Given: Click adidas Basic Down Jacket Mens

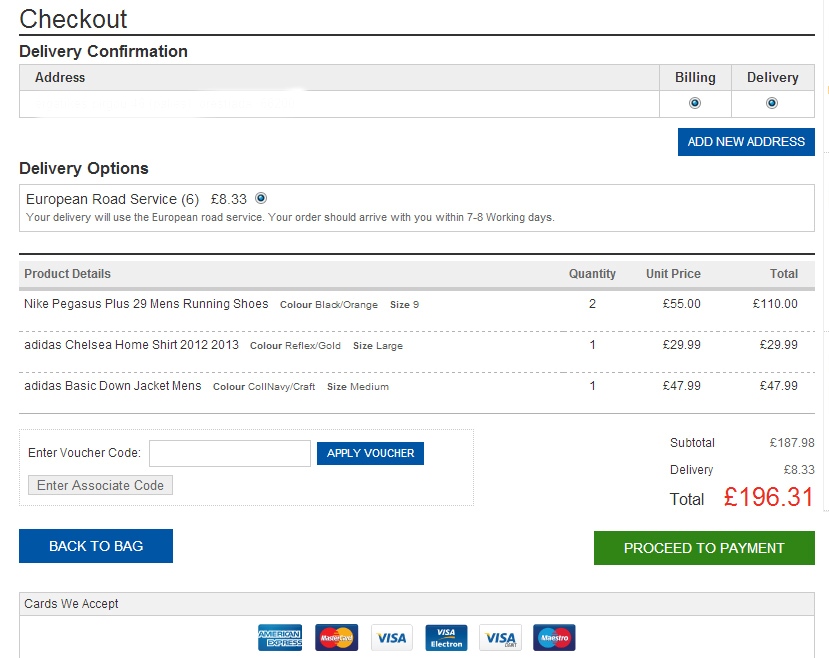Looking at the screenshot, I should pyautogui.click(x=113, y=386).
